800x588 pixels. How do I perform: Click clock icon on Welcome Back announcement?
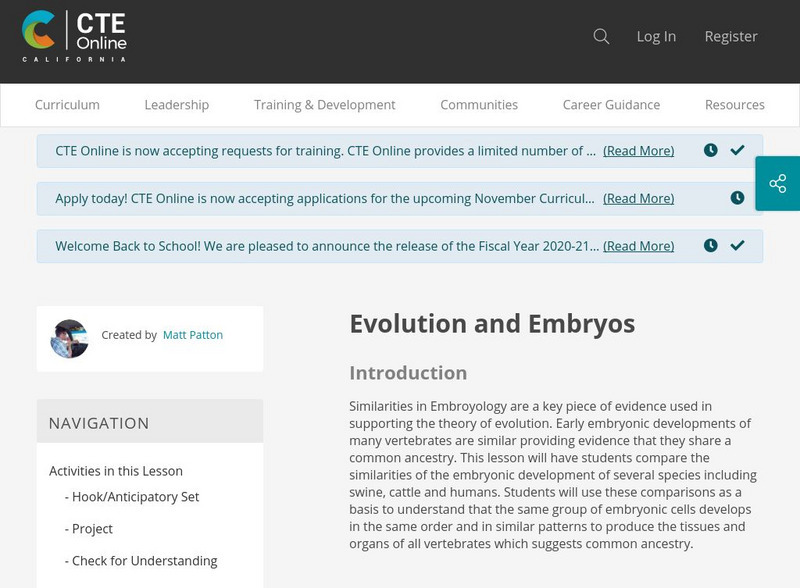pyautogui.click(x=711, y=246)
